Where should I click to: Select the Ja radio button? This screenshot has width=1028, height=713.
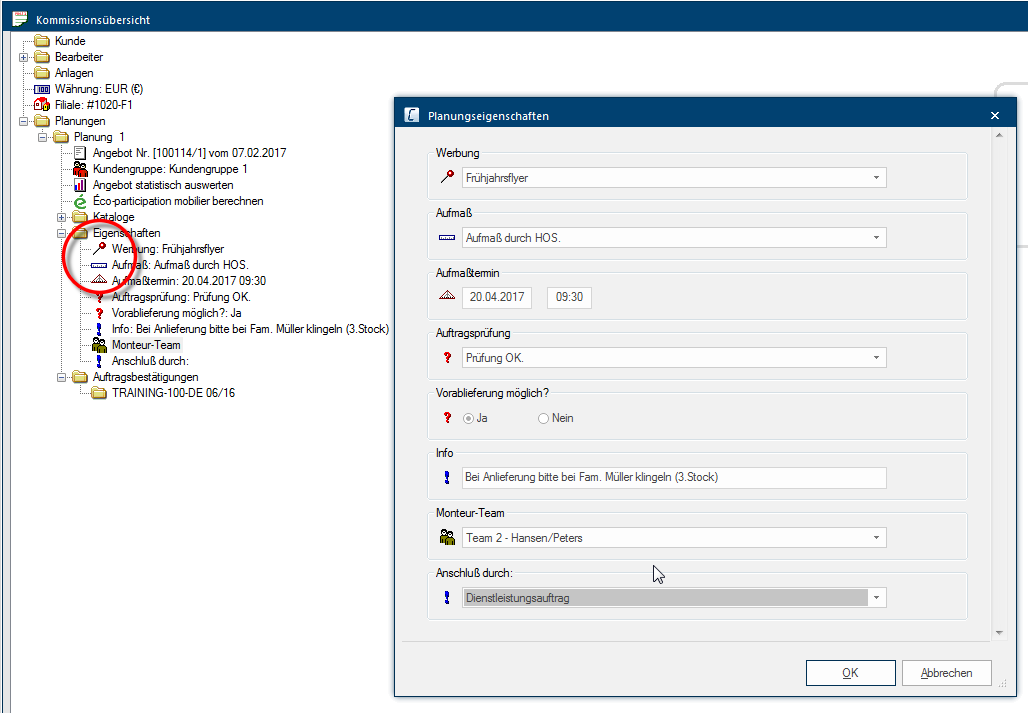pos(468,418)
